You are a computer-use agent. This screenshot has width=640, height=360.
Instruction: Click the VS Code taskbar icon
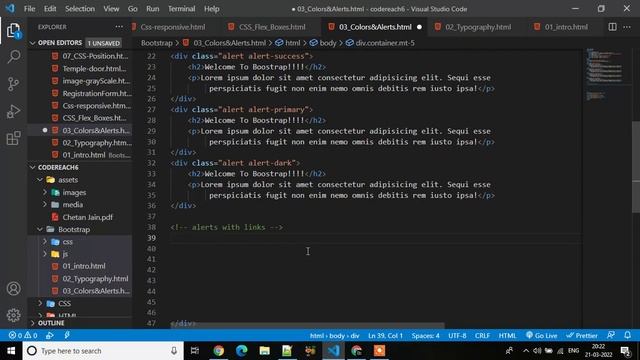point(333,351)
